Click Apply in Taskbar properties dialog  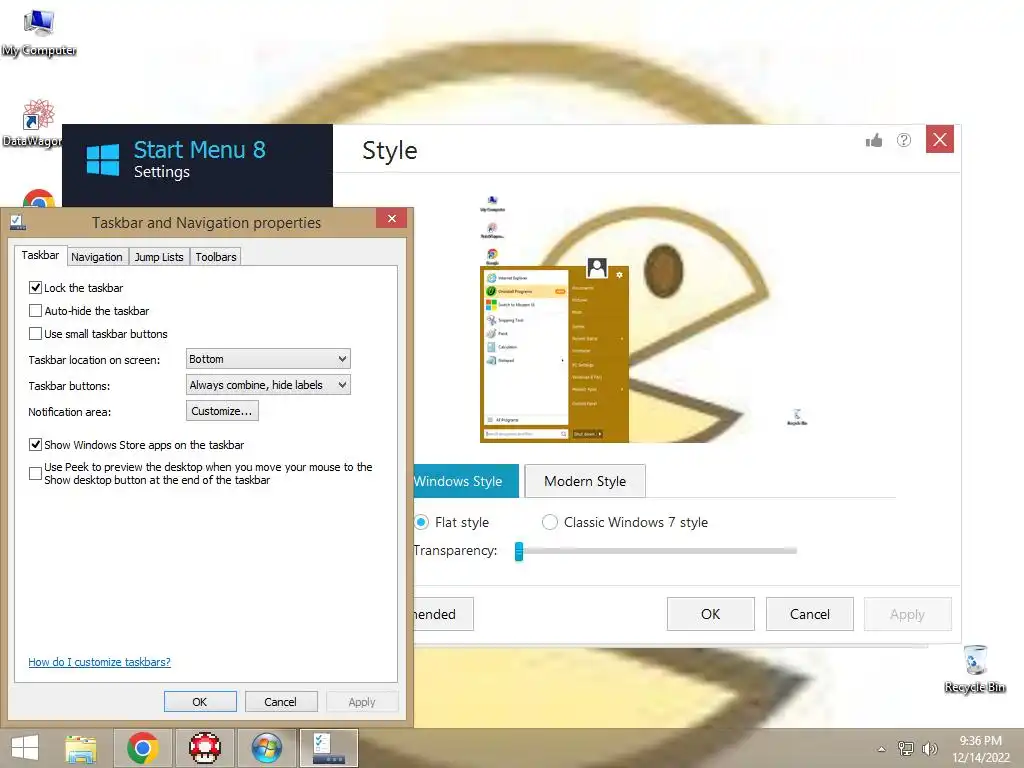pos(362,701)
